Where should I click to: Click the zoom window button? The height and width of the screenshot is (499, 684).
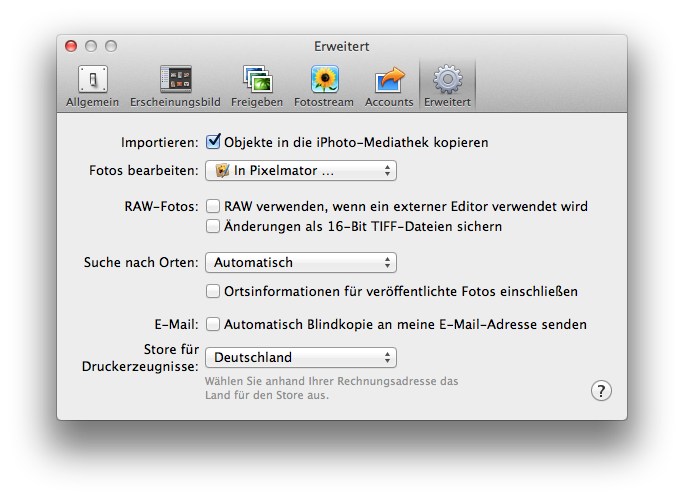[111, 46]
